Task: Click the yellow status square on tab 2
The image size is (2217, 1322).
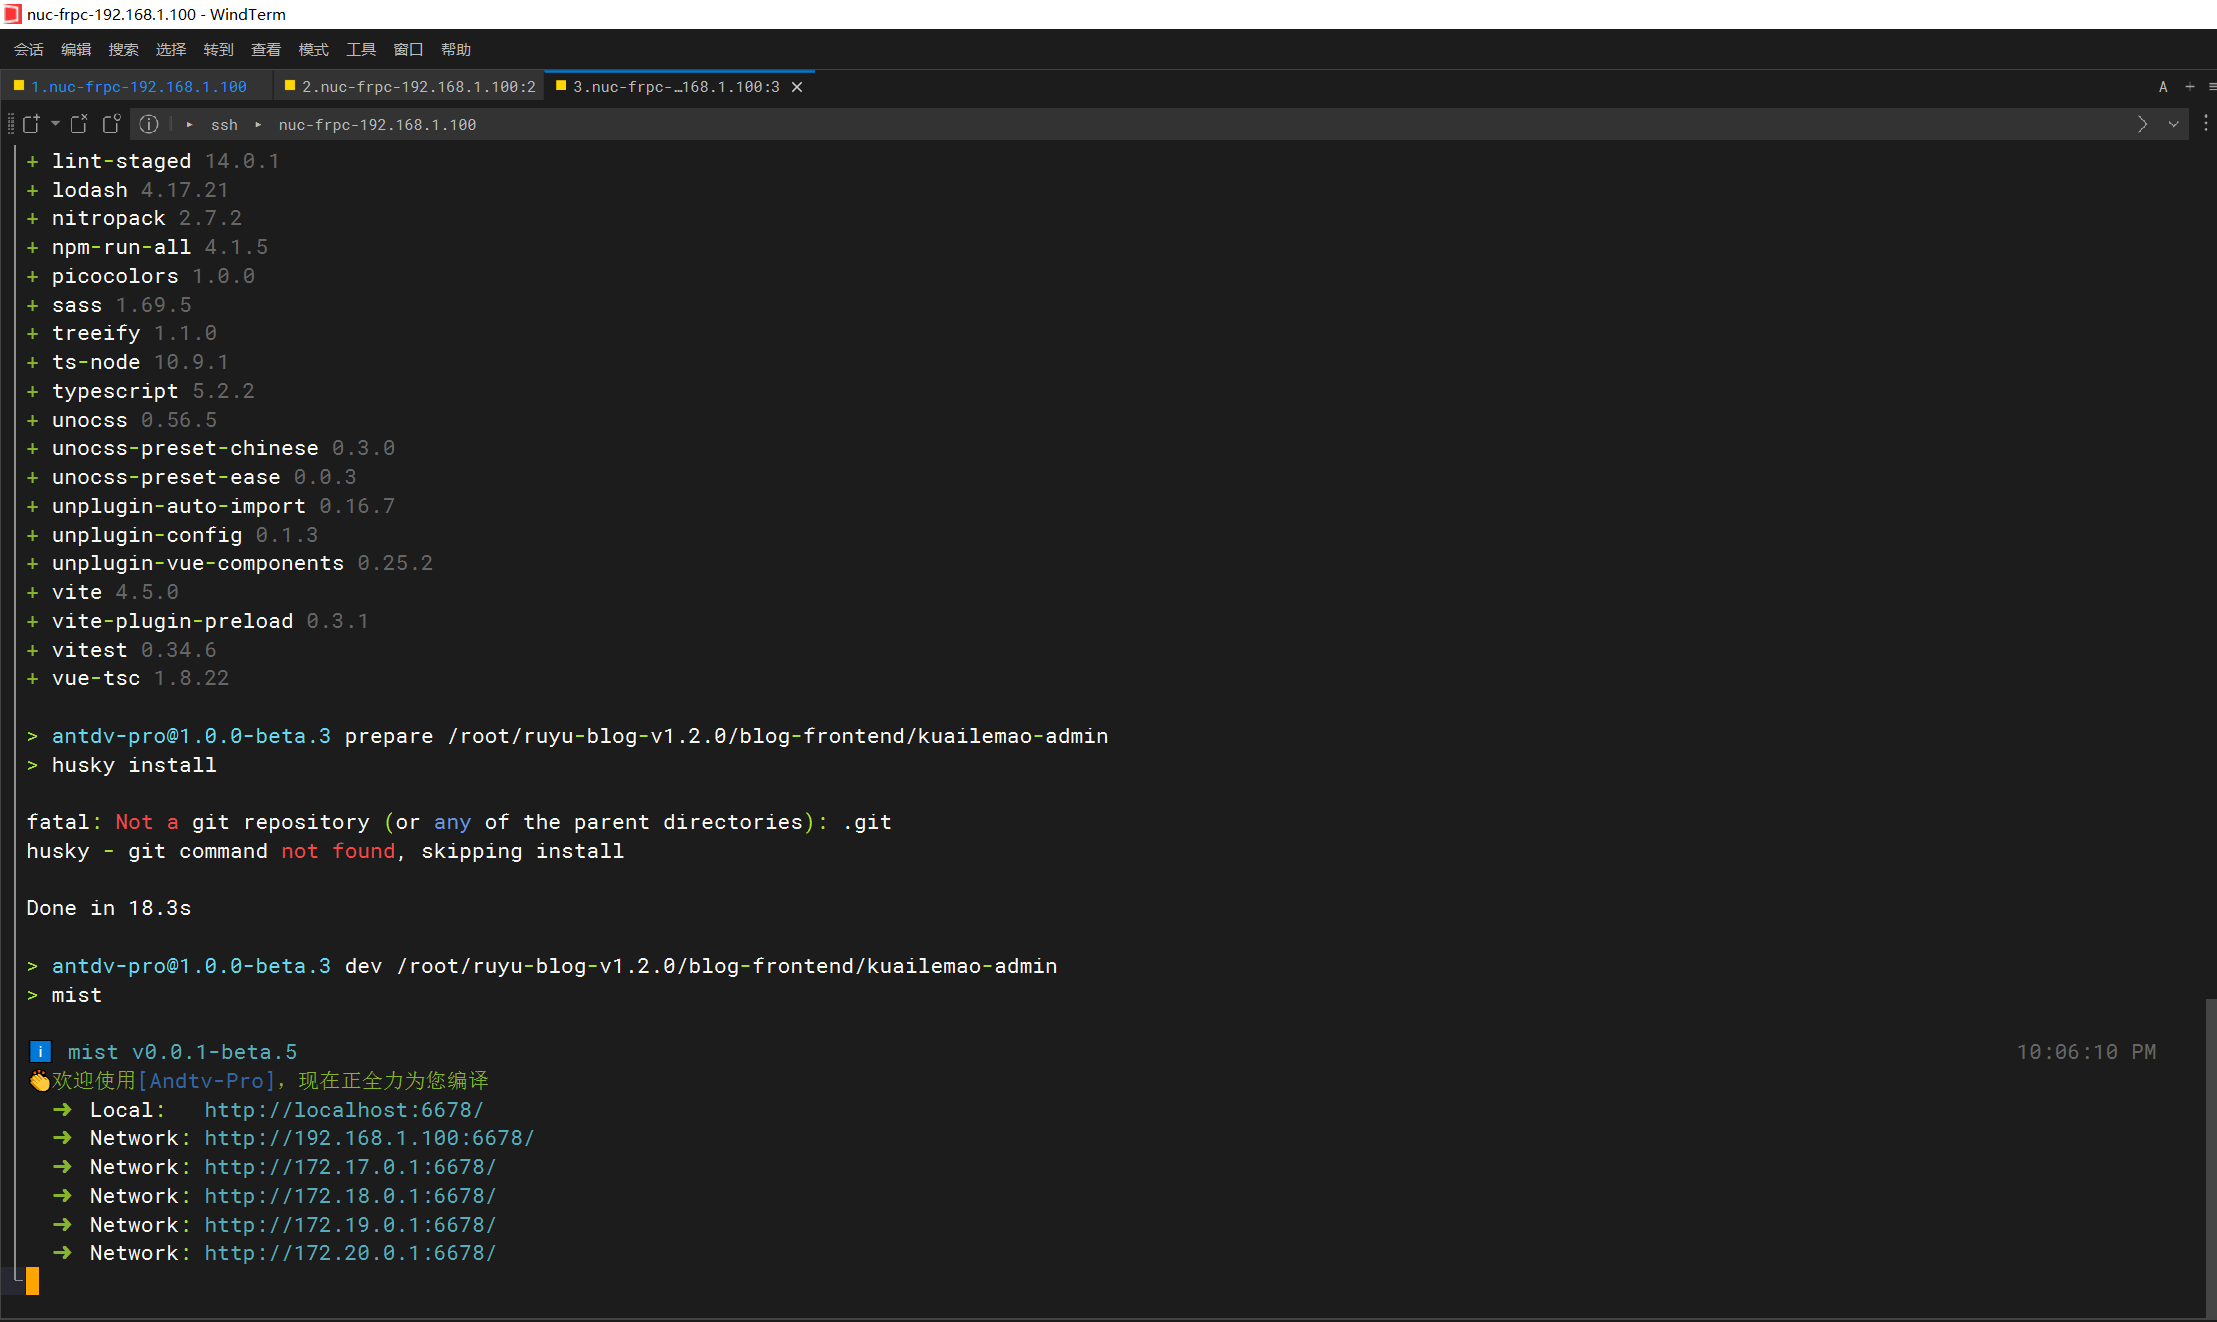Action: (x=290, y=86)
